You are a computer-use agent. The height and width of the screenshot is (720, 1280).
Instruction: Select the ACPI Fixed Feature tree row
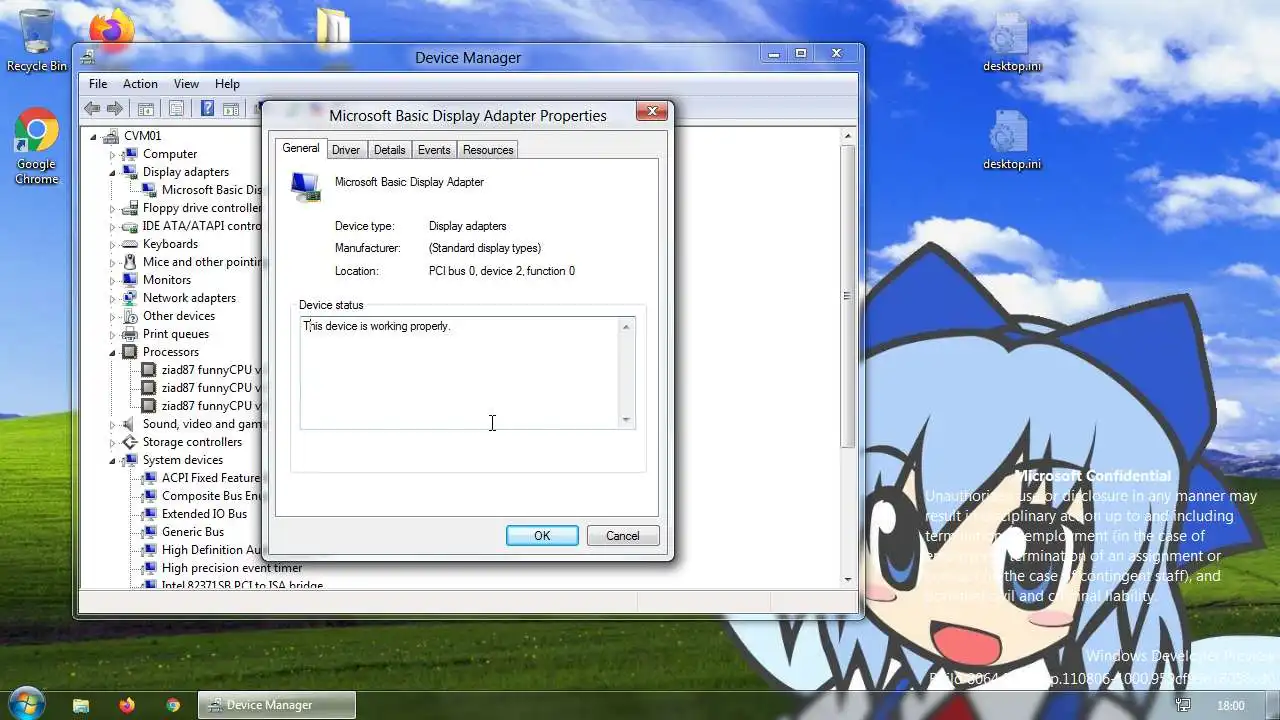pos(201,478)
